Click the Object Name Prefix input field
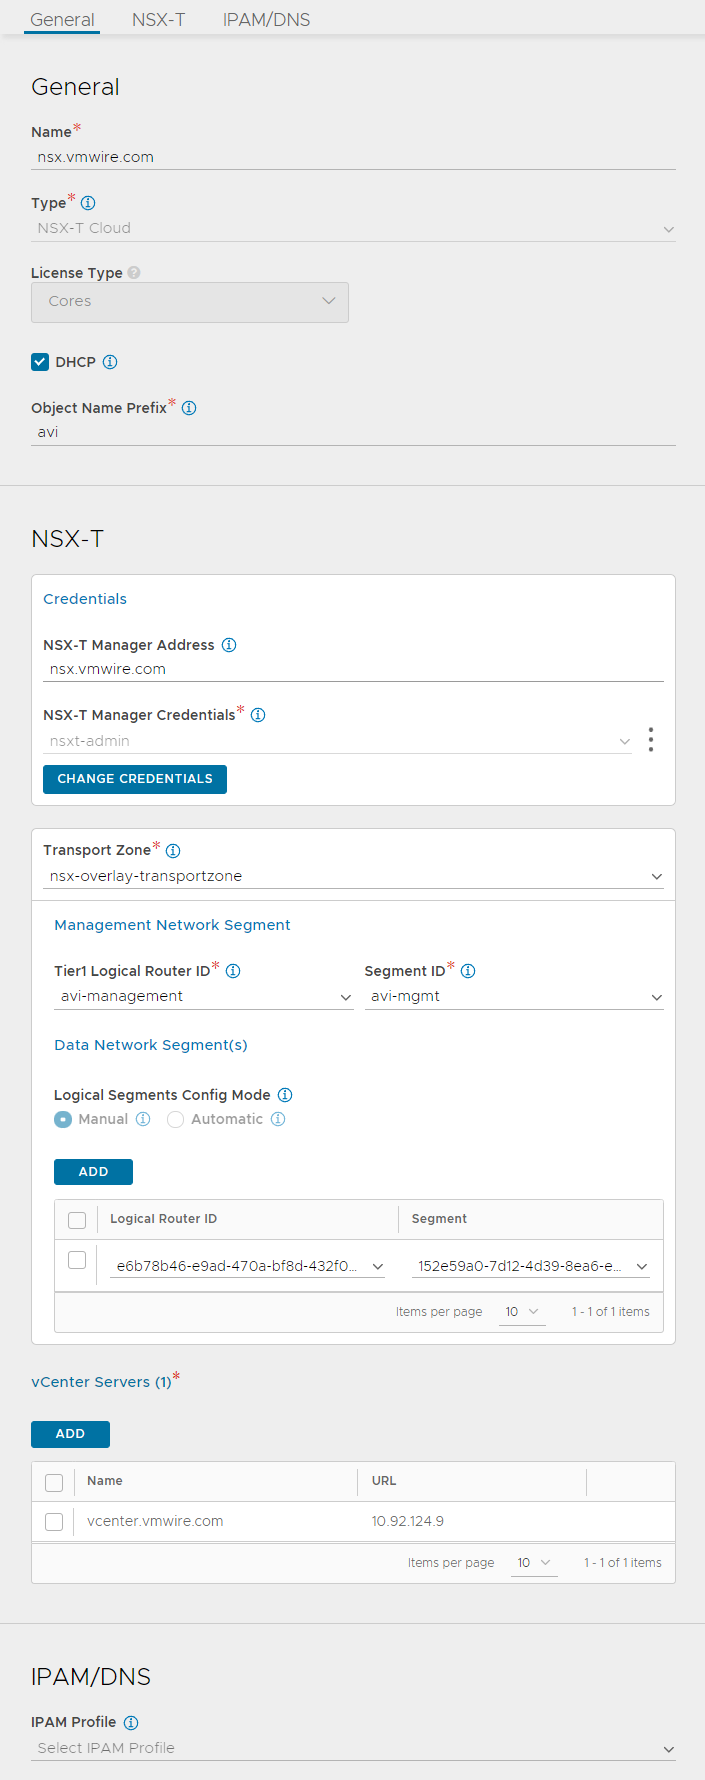705x1780 pixels. (353, 433)
